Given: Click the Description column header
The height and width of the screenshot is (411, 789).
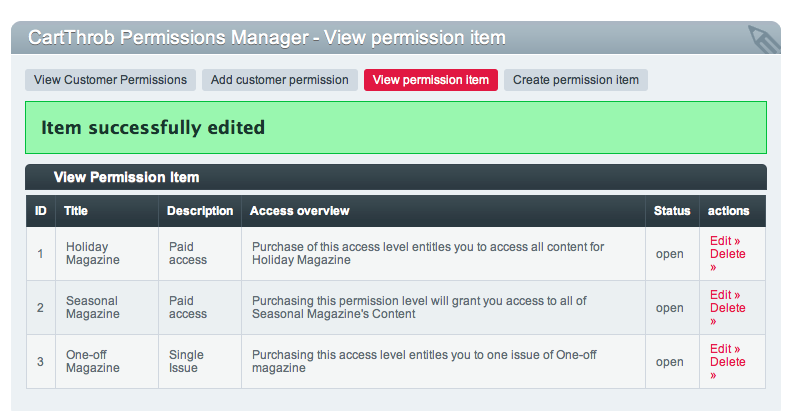Looking at the screenshot, I should [200, 211].
